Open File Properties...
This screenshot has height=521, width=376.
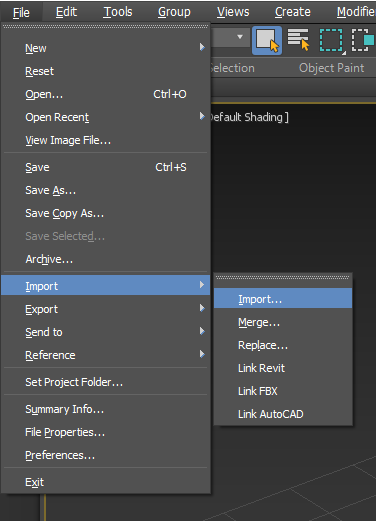coord(106,432)
